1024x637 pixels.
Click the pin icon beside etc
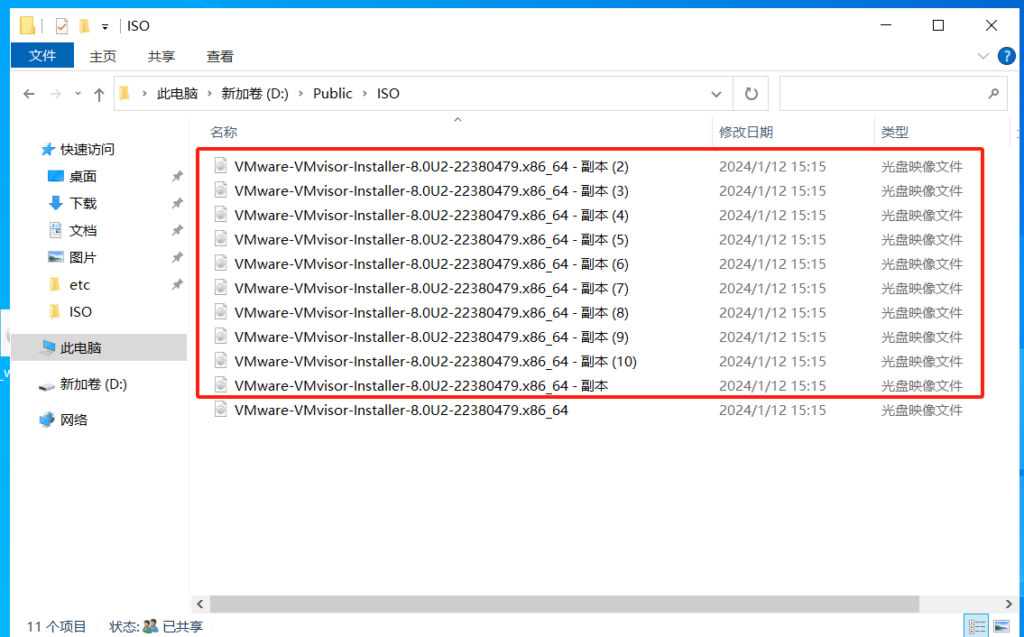point(177,285)
